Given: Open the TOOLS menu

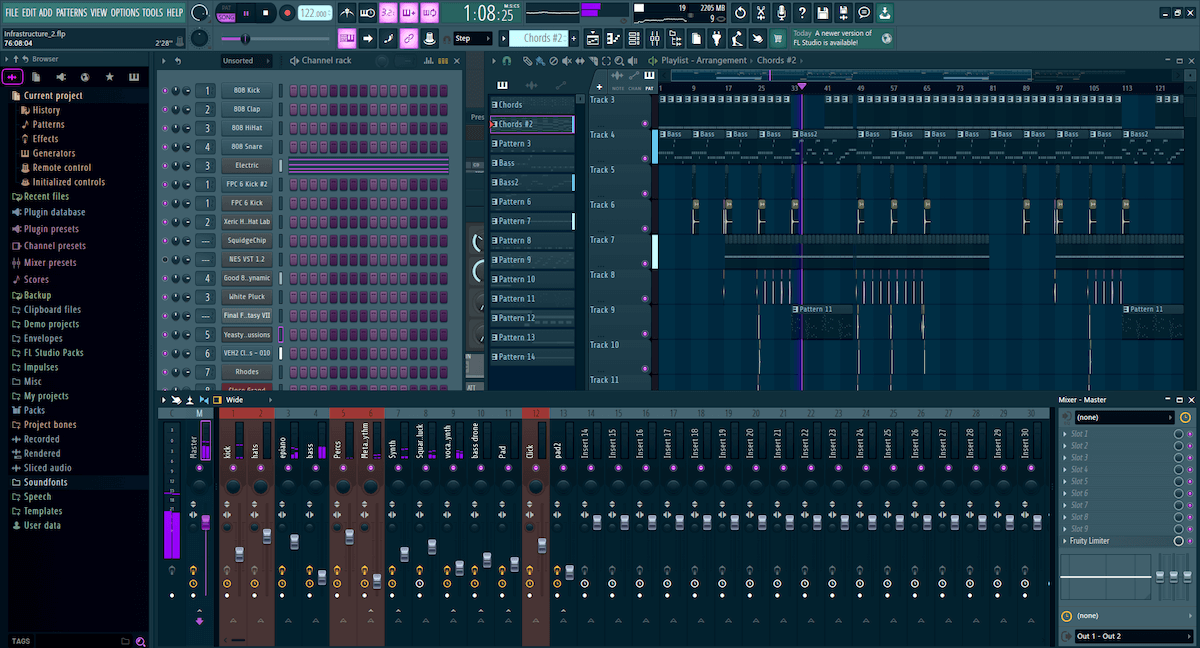Looking at the screenshot, I should [x=152, y=12].
